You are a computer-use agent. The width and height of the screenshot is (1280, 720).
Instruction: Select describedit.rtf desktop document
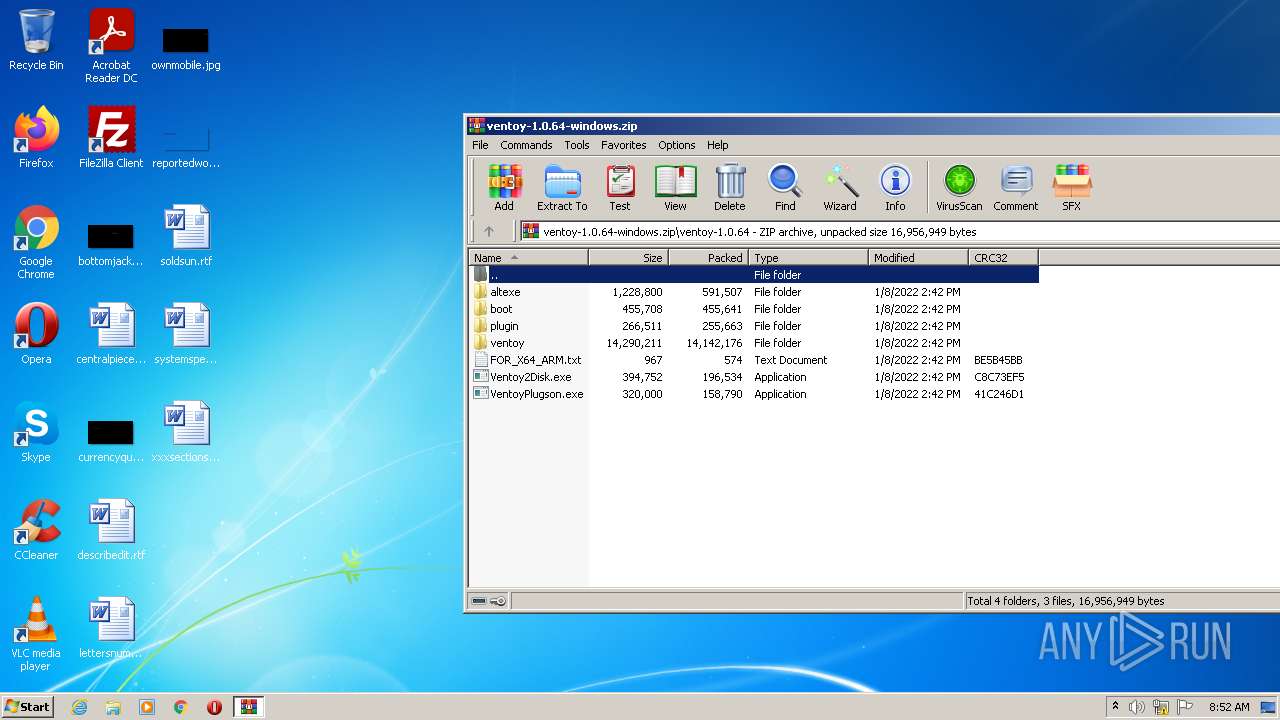[x=111, y=529]
